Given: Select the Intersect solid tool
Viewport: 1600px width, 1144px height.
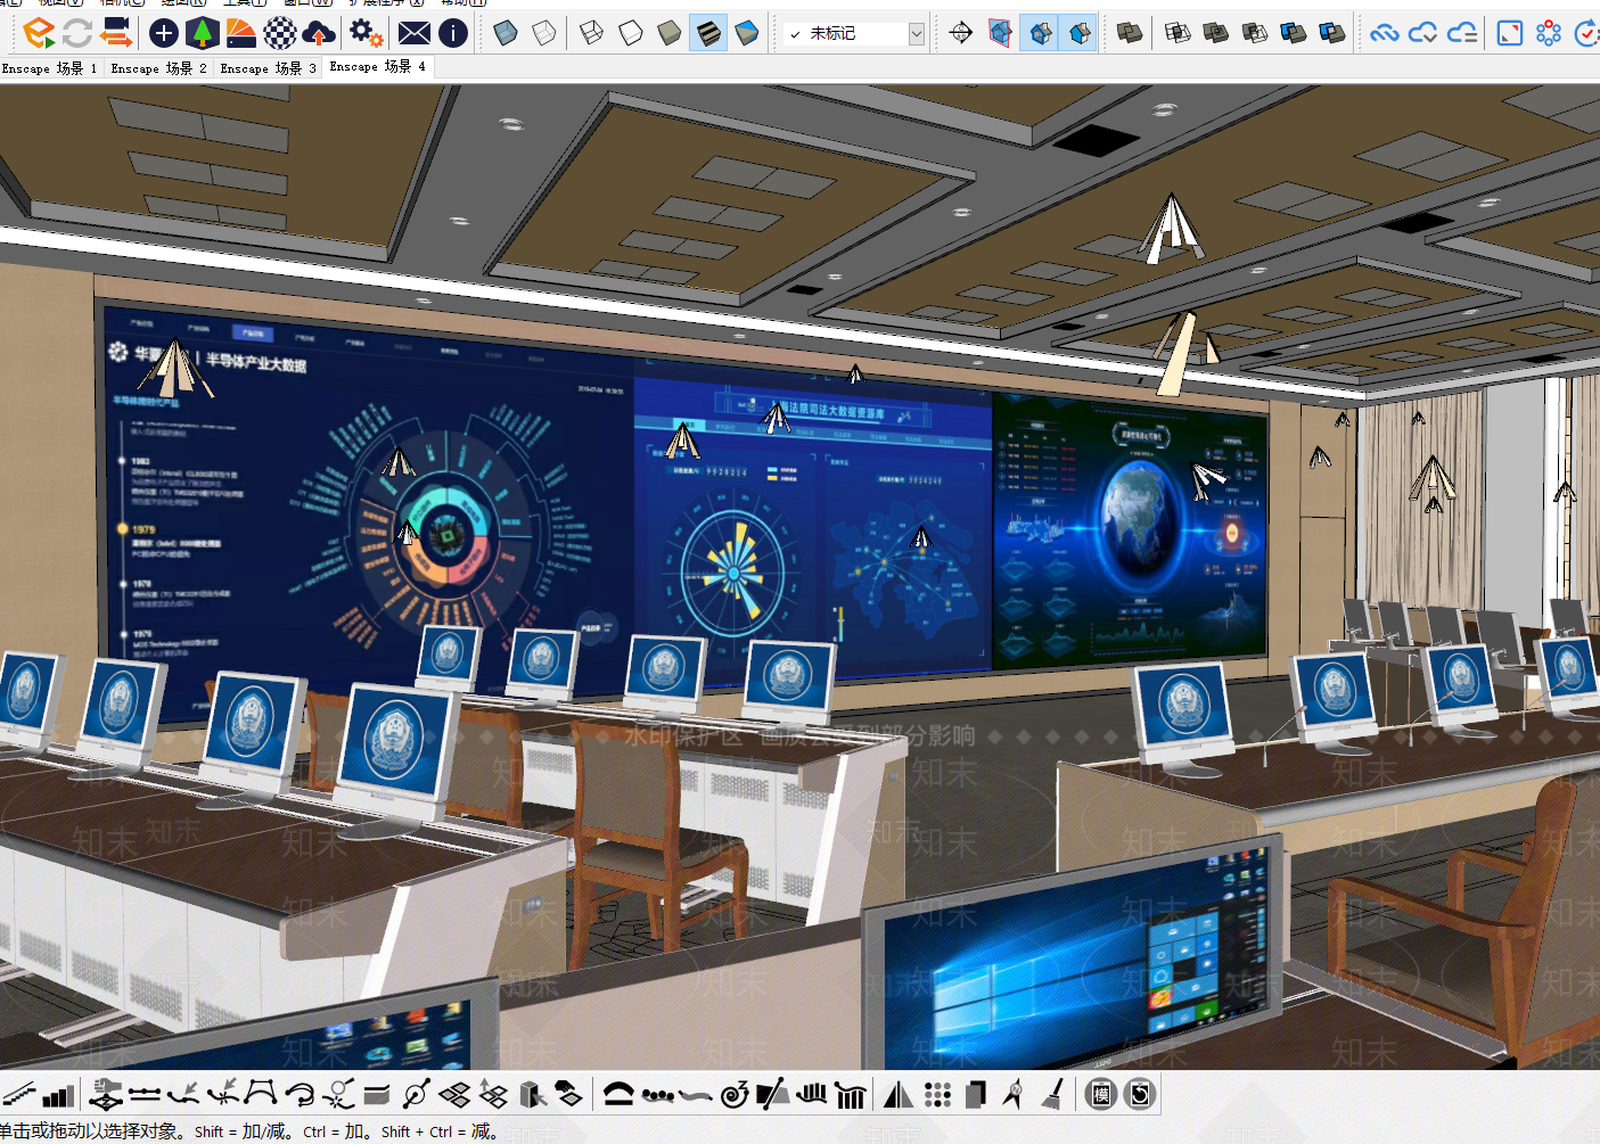Looking at the screenshot, I should coord(1178,34).
